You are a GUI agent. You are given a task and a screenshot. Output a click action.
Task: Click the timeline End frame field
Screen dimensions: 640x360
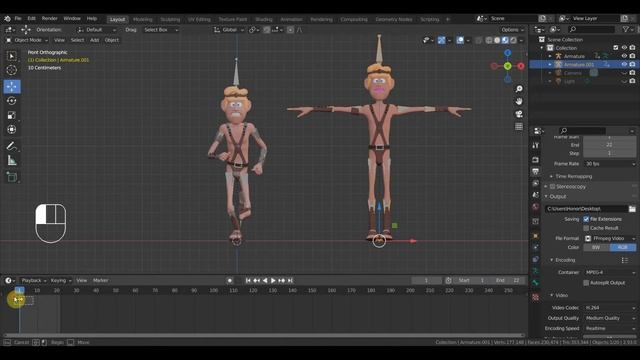pyautogui.click(x=509, y=280)
